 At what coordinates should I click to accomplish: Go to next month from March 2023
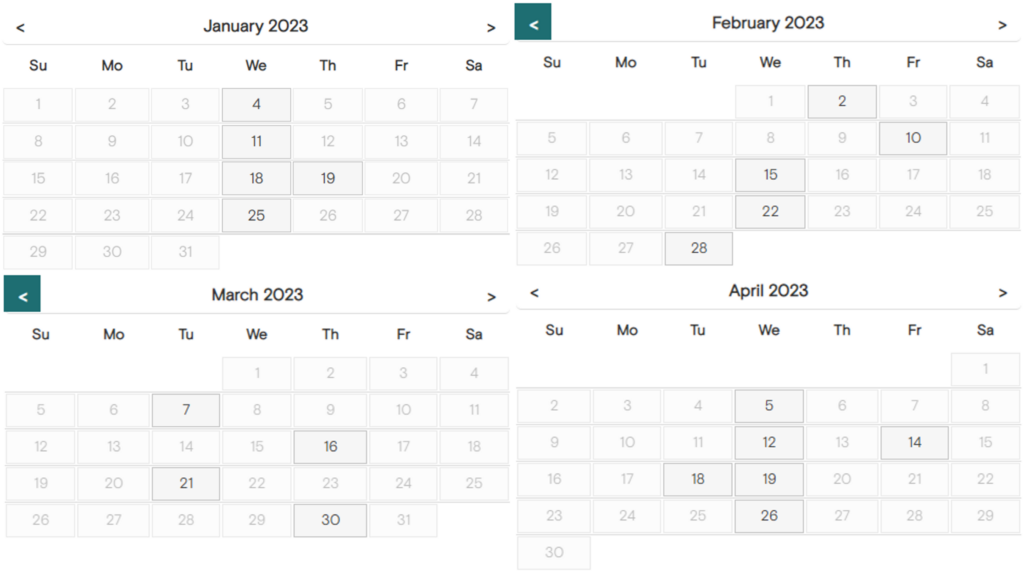pyautogui.click(x=491, y=297)
